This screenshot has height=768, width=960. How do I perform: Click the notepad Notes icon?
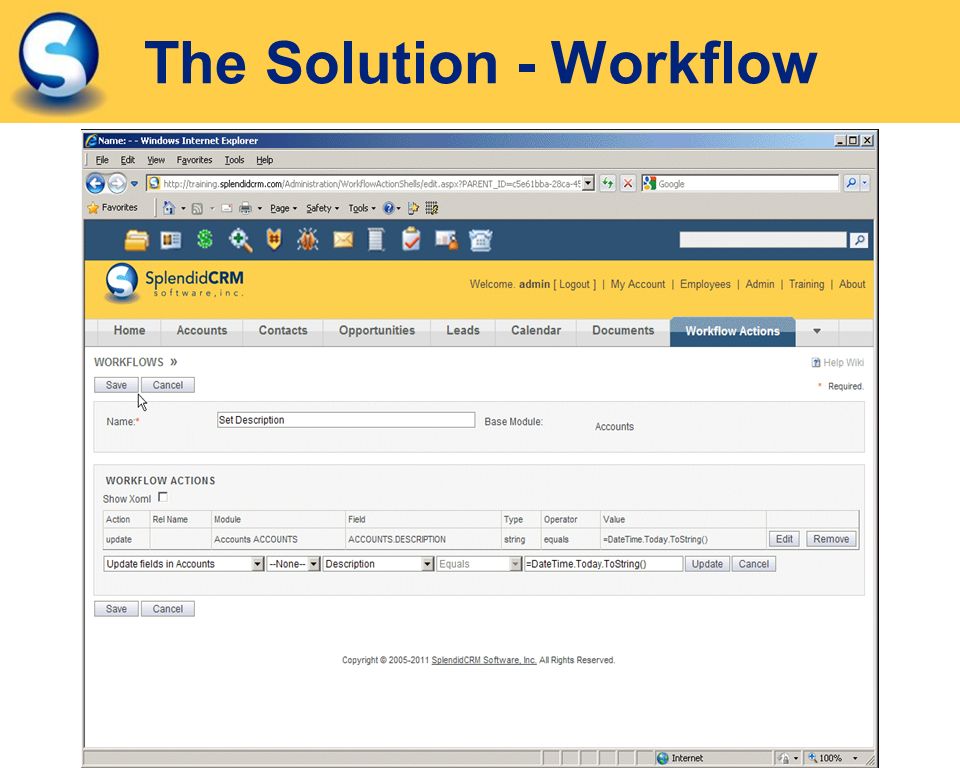coord(376,239)
